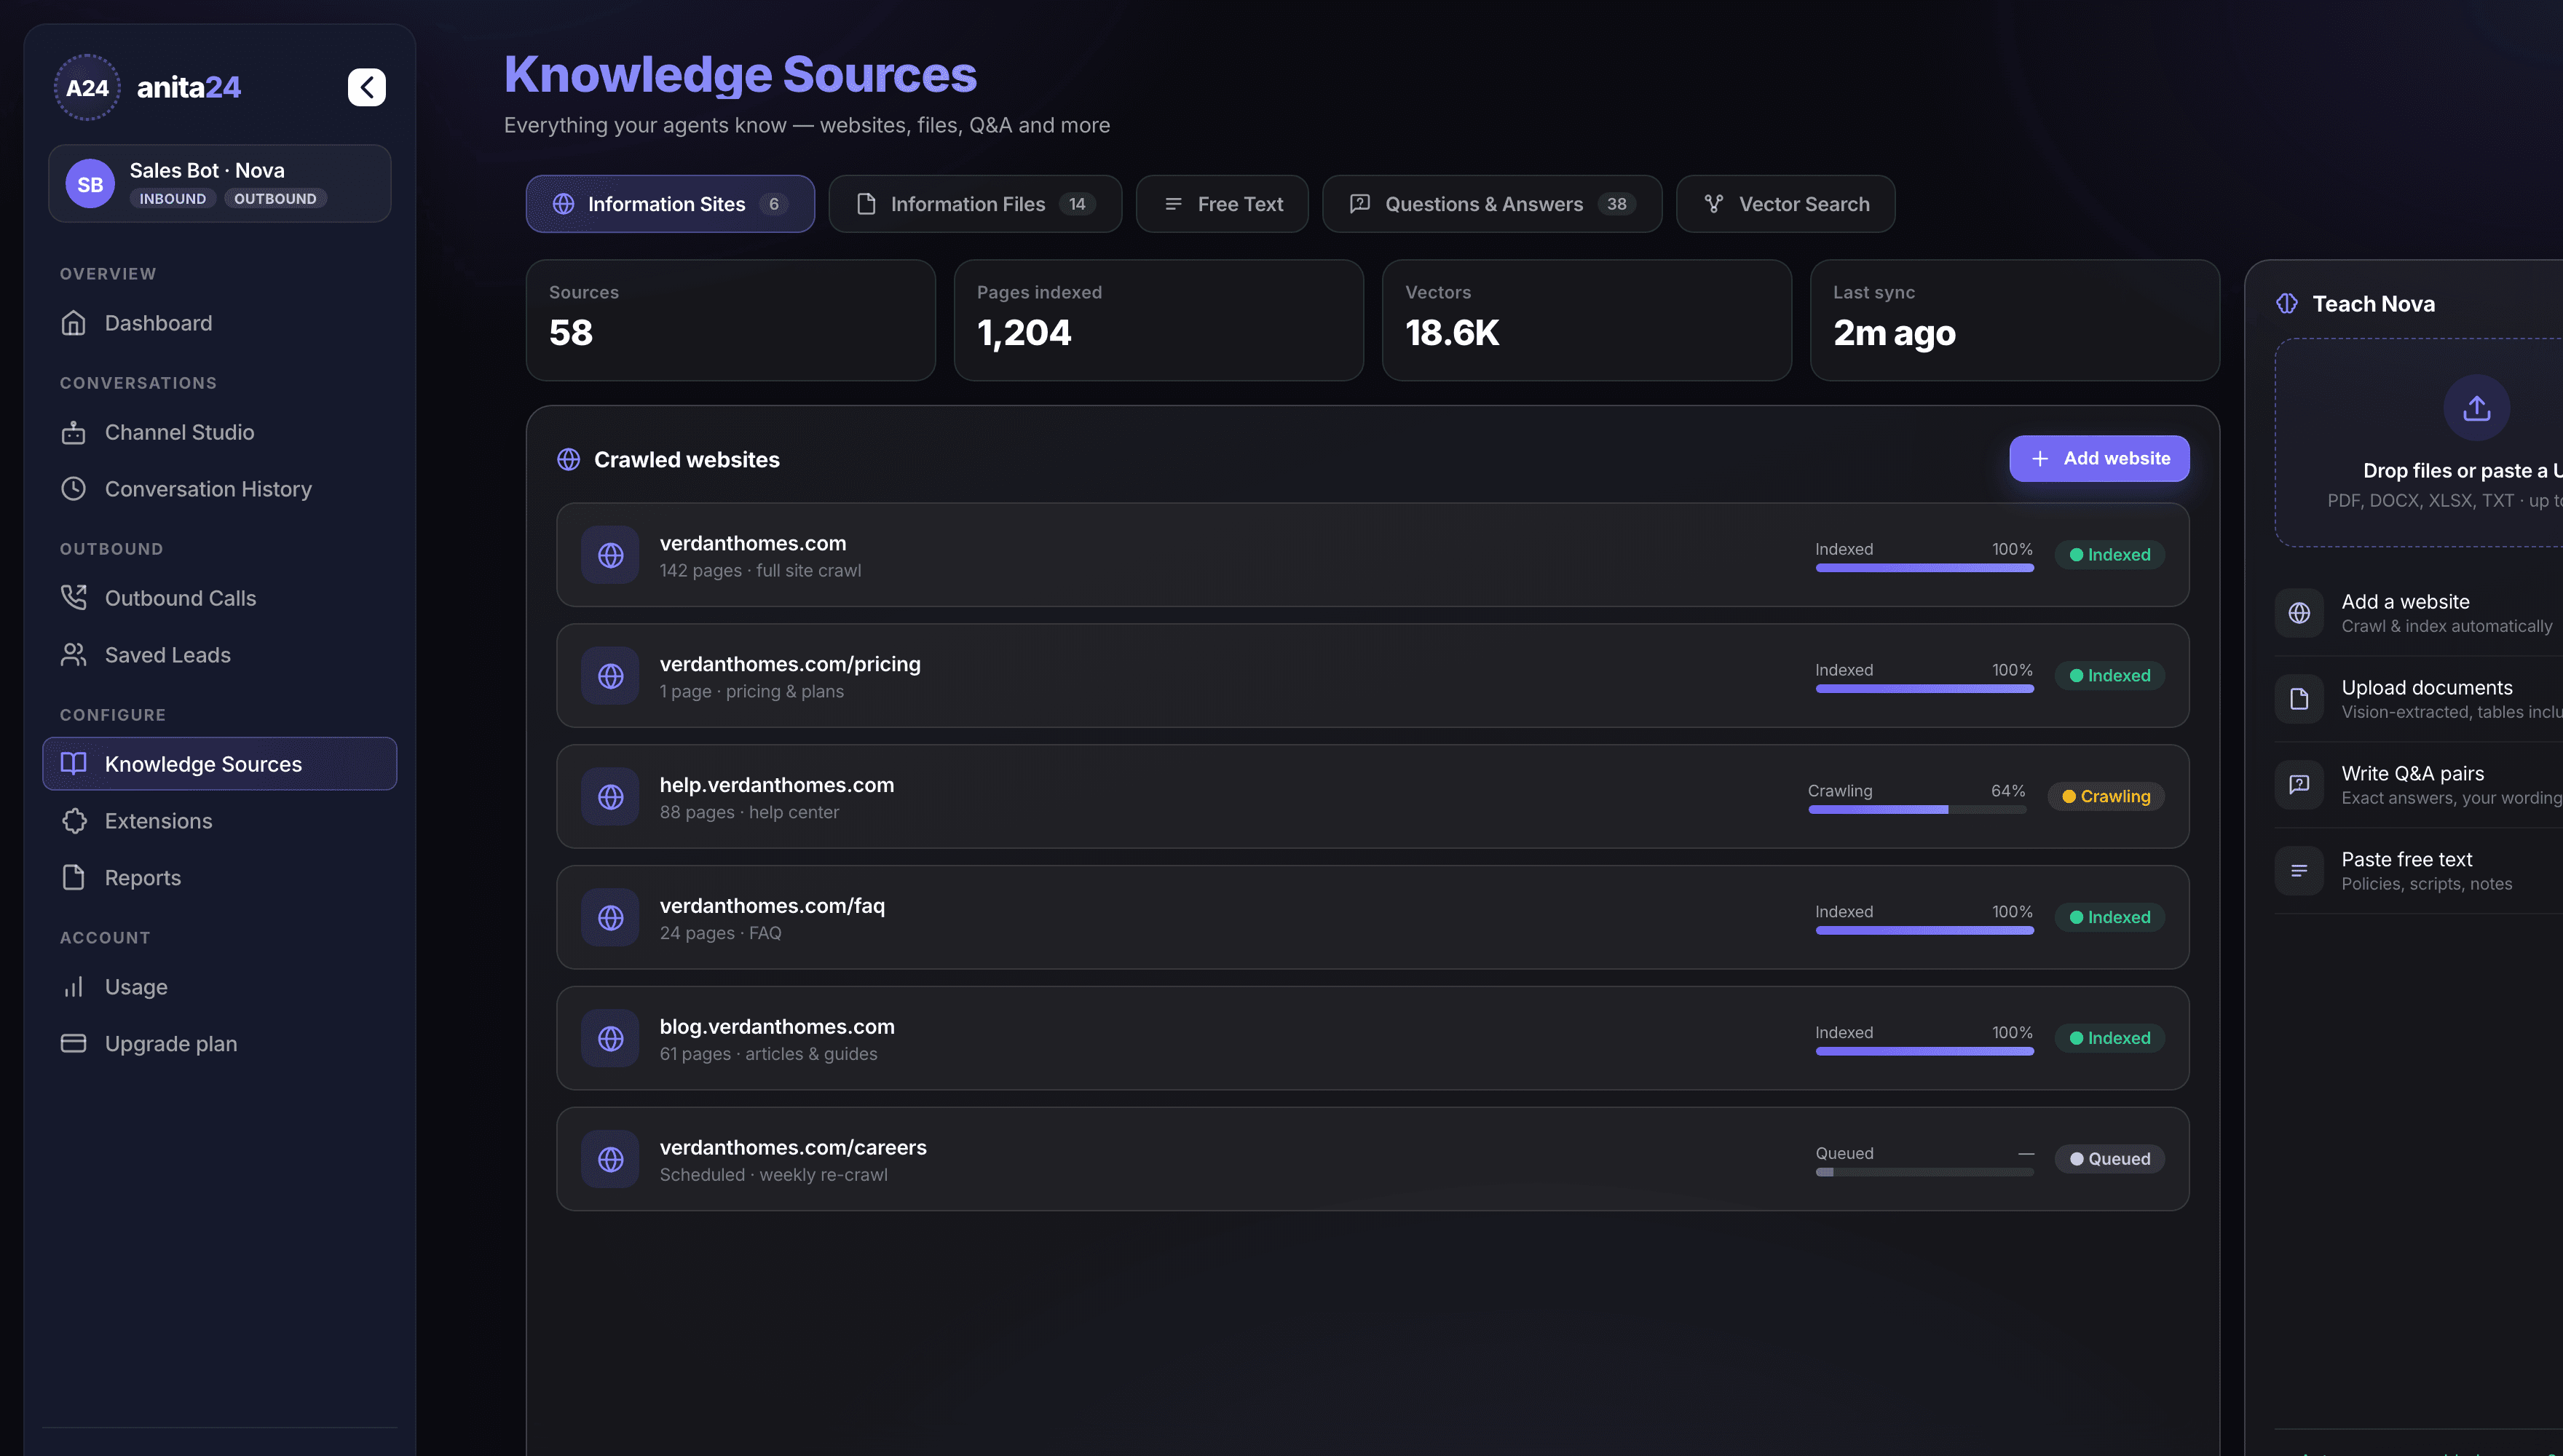Image resolution: width=2563 pixels, height=1456 pixels.
Task: Click the Teach Nova brain icon
Action: (2287, 303)
